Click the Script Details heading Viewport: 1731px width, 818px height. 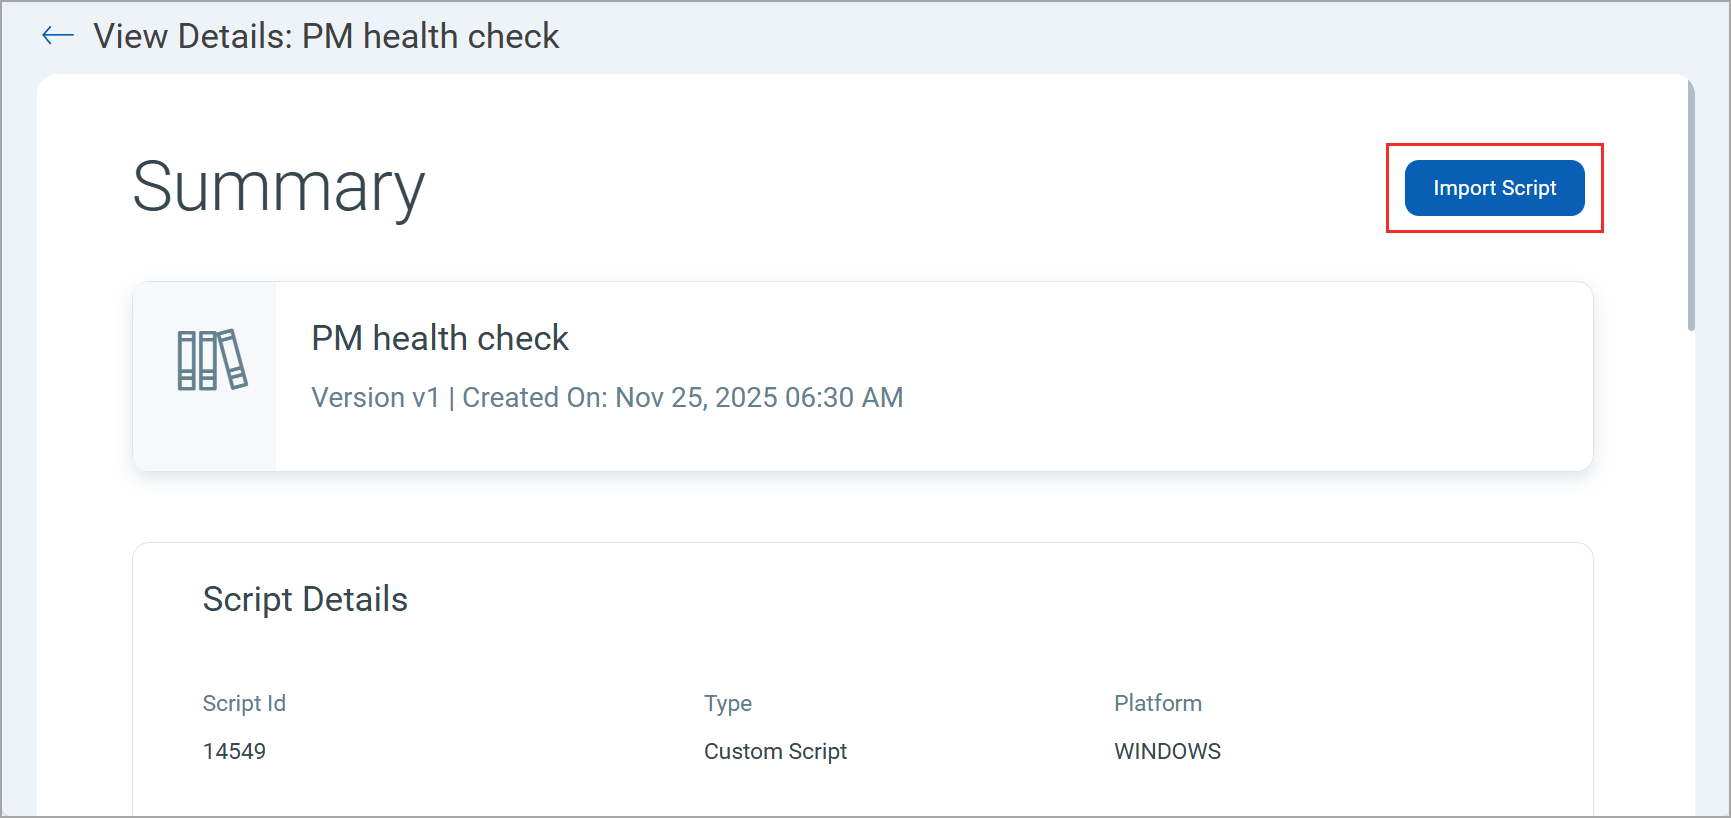click(305, 600)
